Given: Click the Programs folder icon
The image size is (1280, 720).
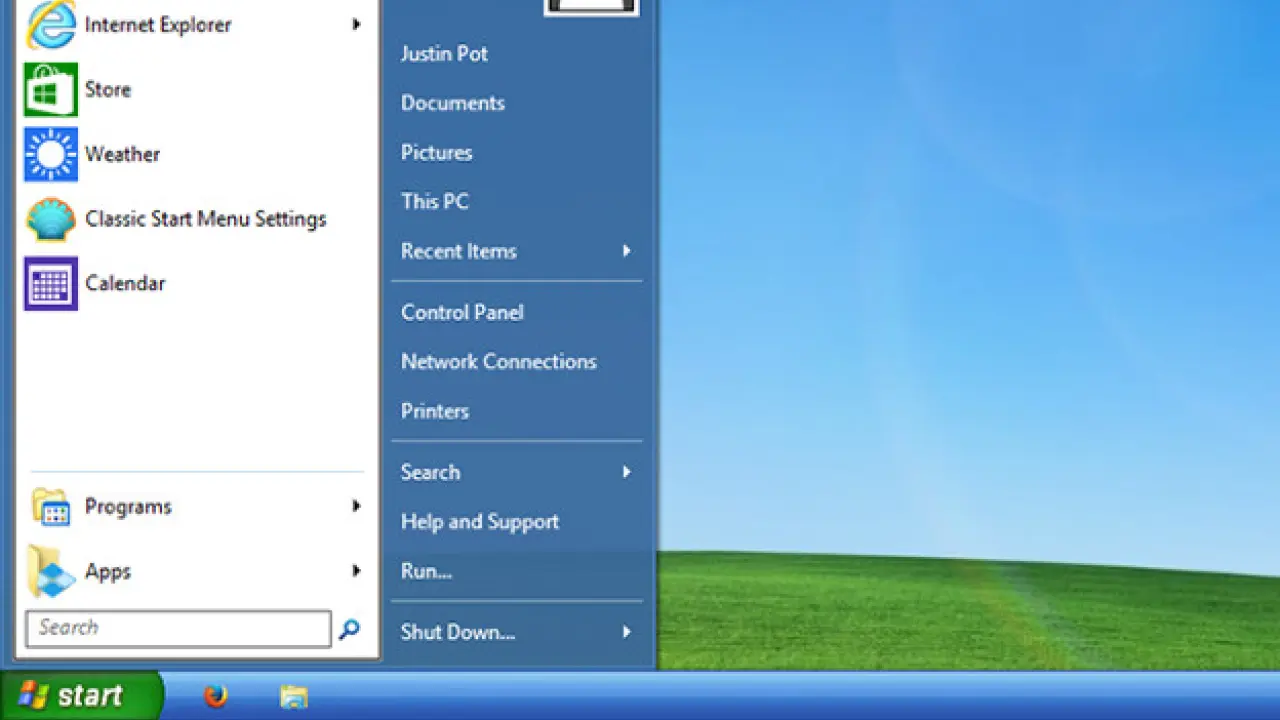Looking at the screenshot, I should click(x=50, y=507).
